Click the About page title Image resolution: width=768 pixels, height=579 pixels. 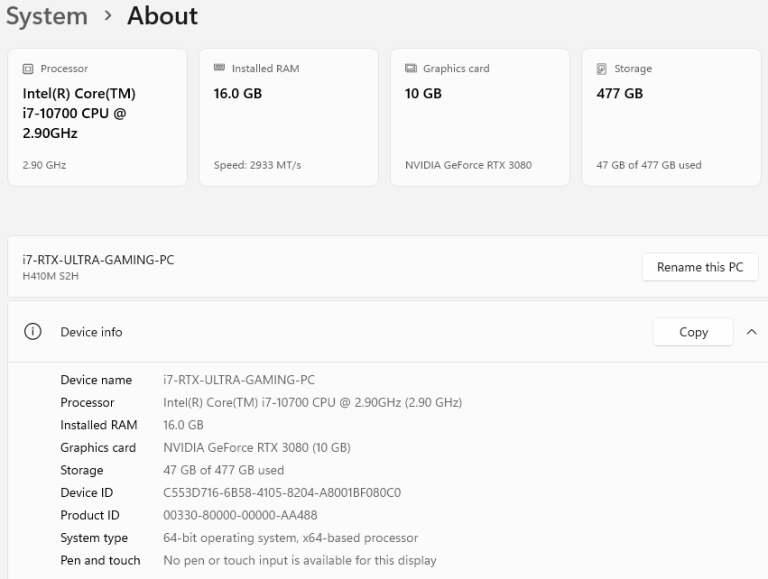162,17
